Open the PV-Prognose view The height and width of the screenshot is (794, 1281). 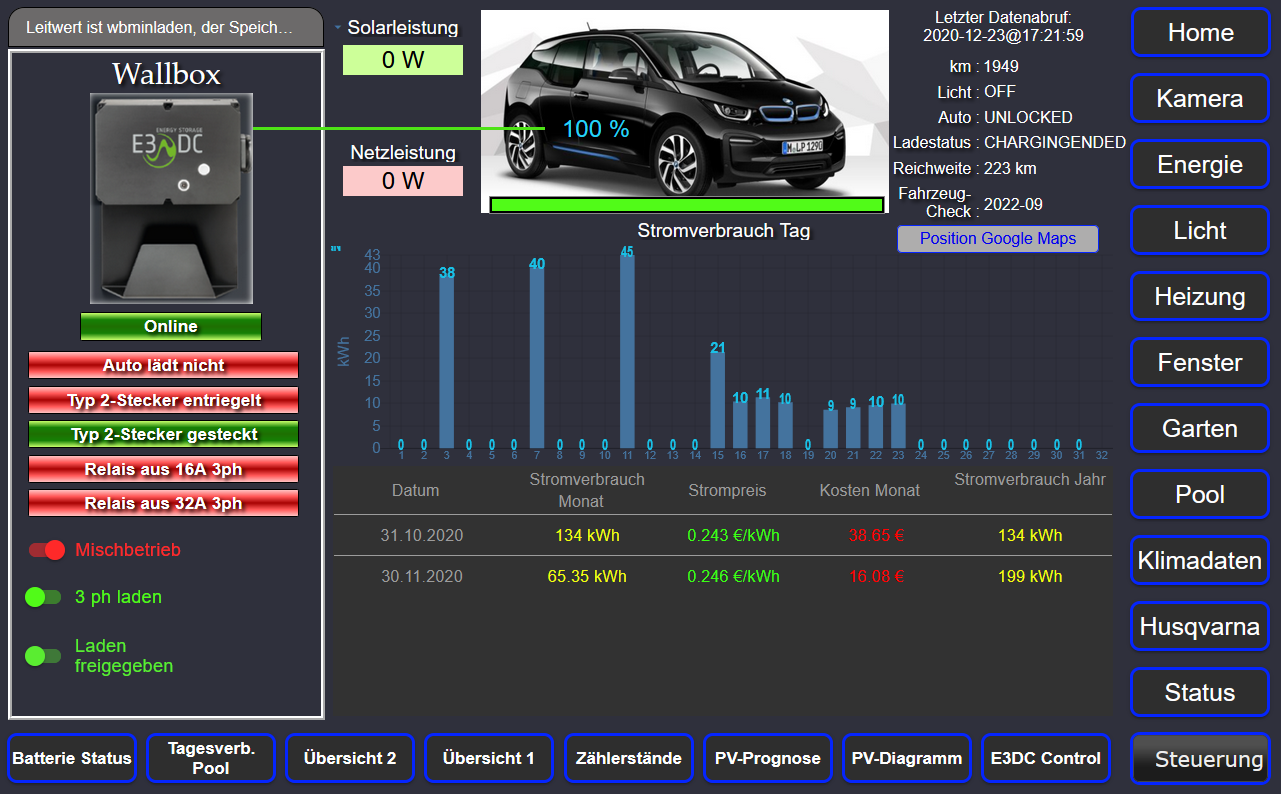(x=767, y=758)
